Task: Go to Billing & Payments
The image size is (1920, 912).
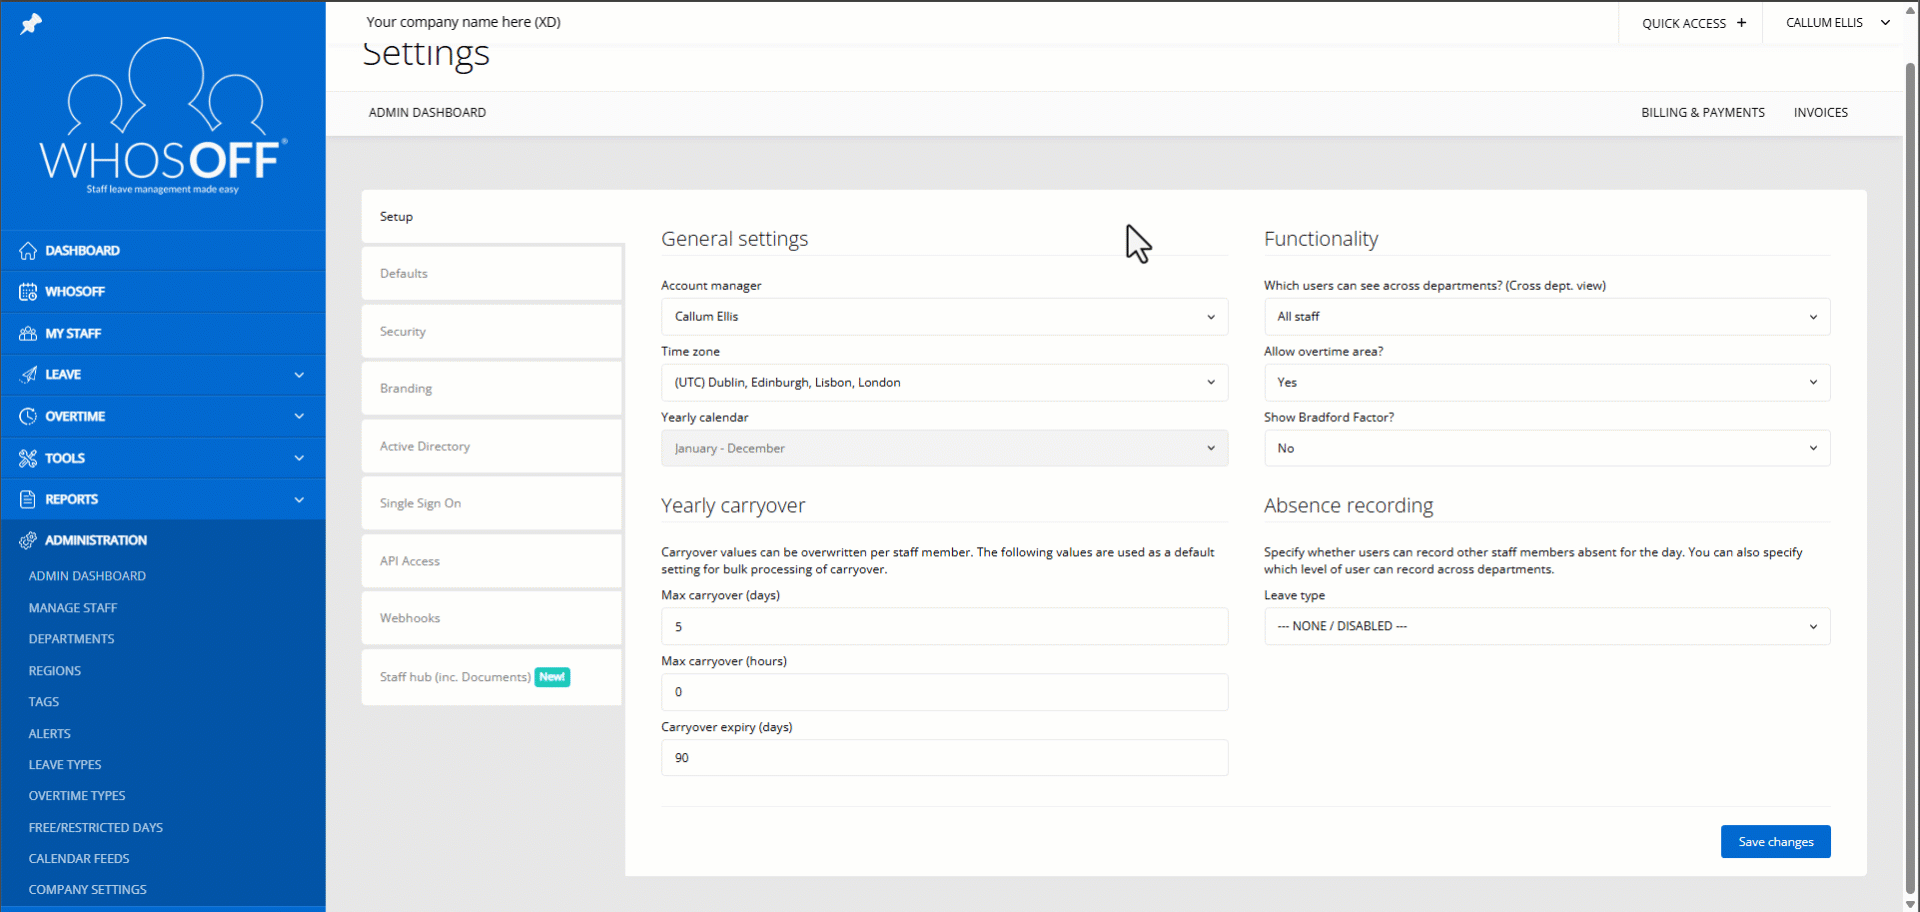Action: 1702,113
